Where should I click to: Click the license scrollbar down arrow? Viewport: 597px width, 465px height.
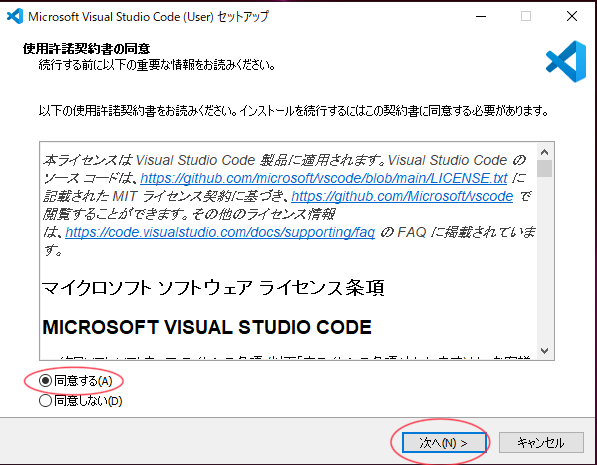(x=544, y=350)
